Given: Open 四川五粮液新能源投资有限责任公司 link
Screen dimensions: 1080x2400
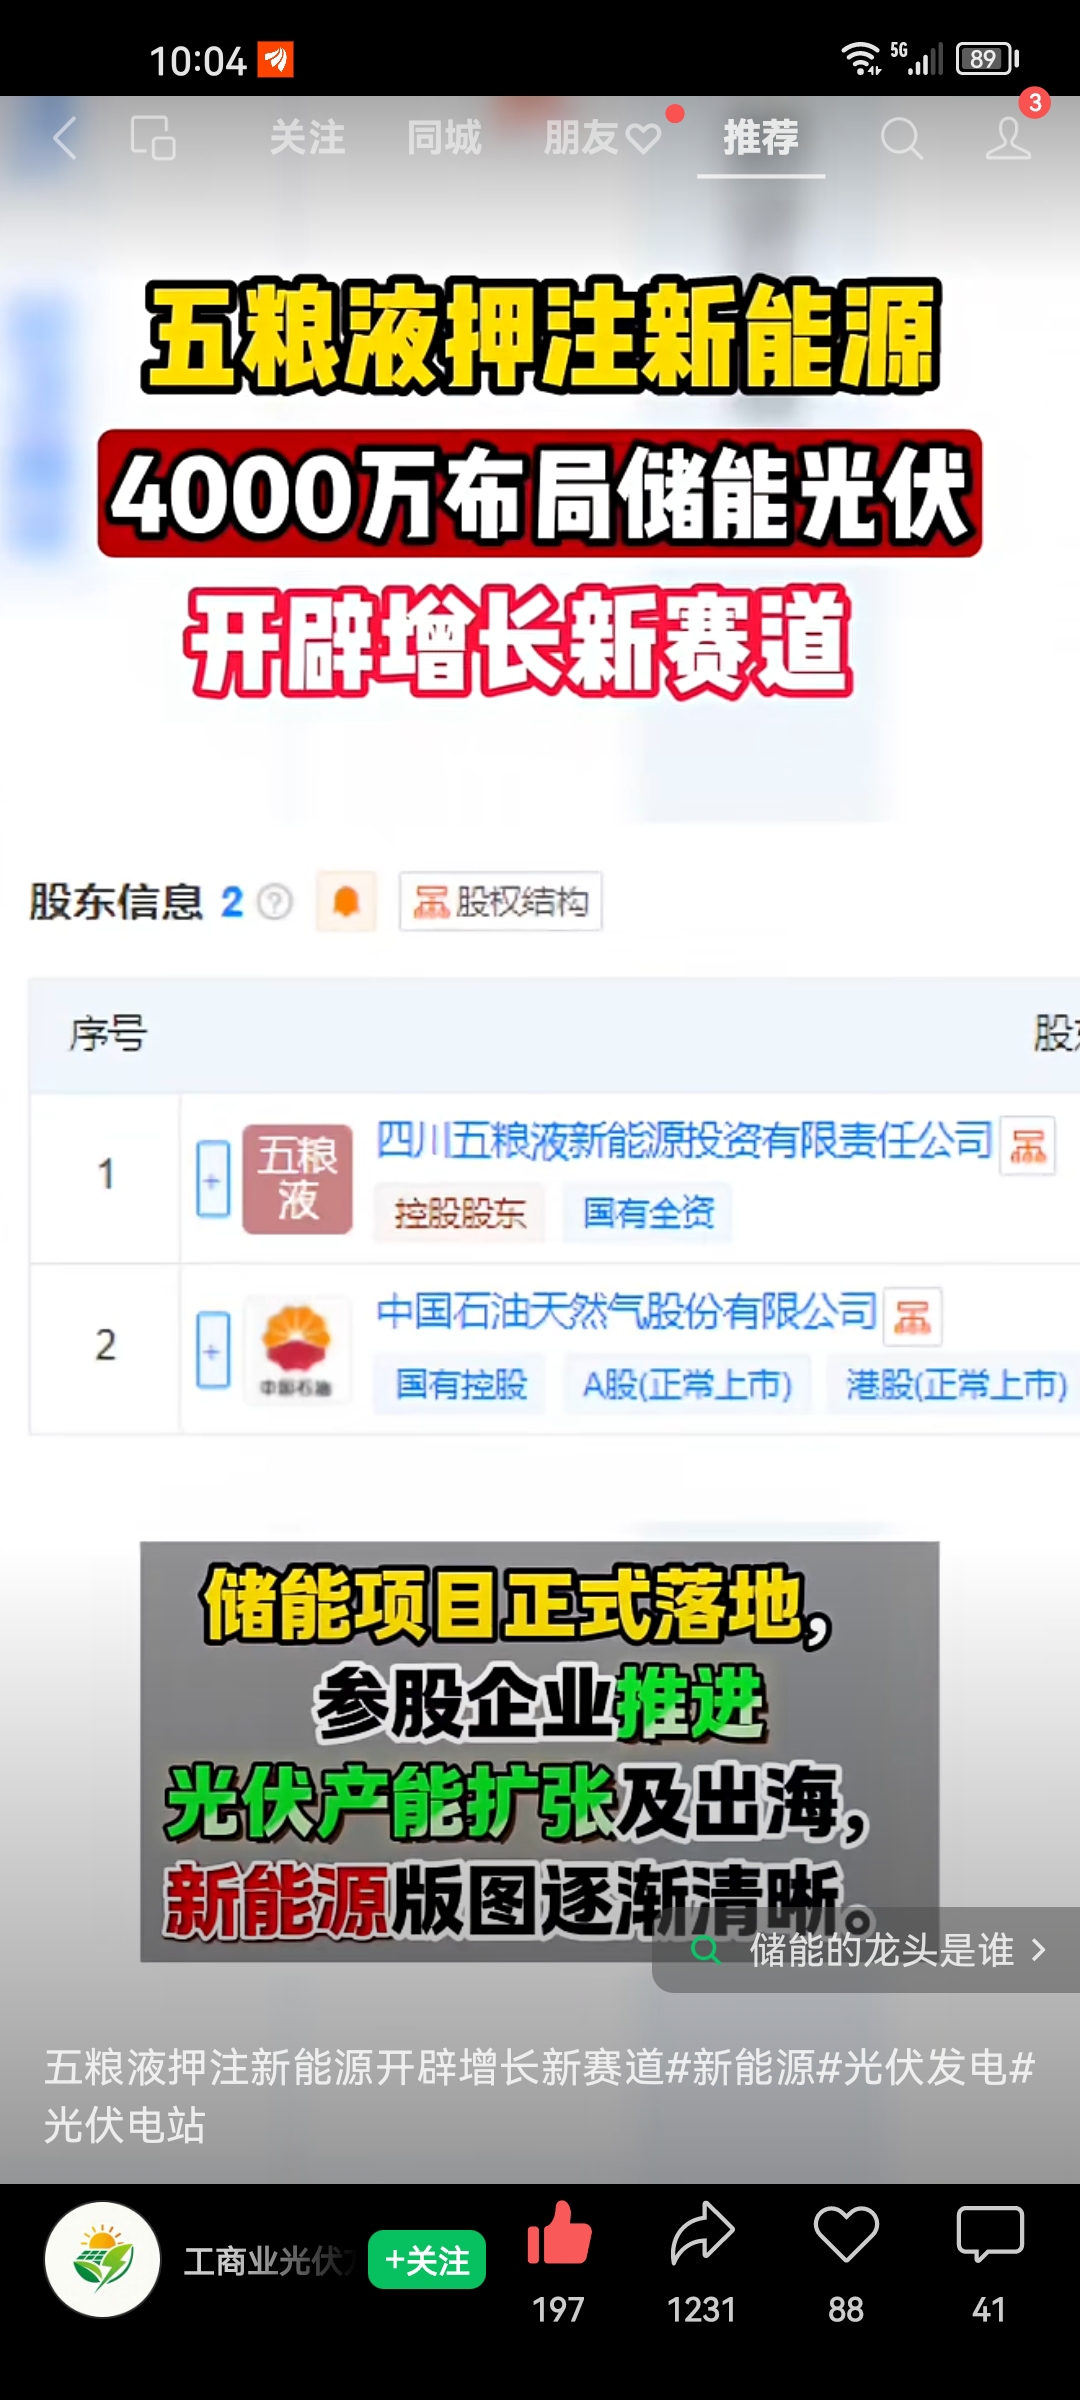Looking at the screenshot, I should 684,1140.
